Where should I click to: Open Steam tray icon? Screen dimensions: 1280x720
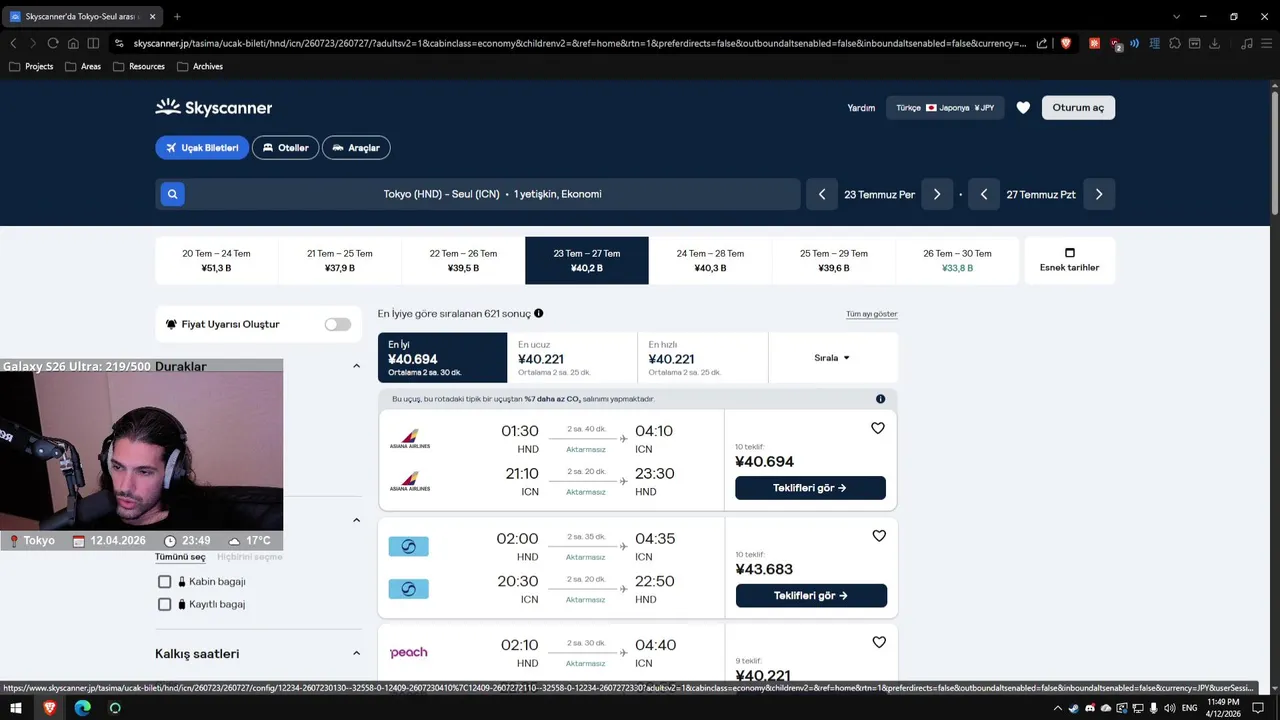[x=1074, y=708]
